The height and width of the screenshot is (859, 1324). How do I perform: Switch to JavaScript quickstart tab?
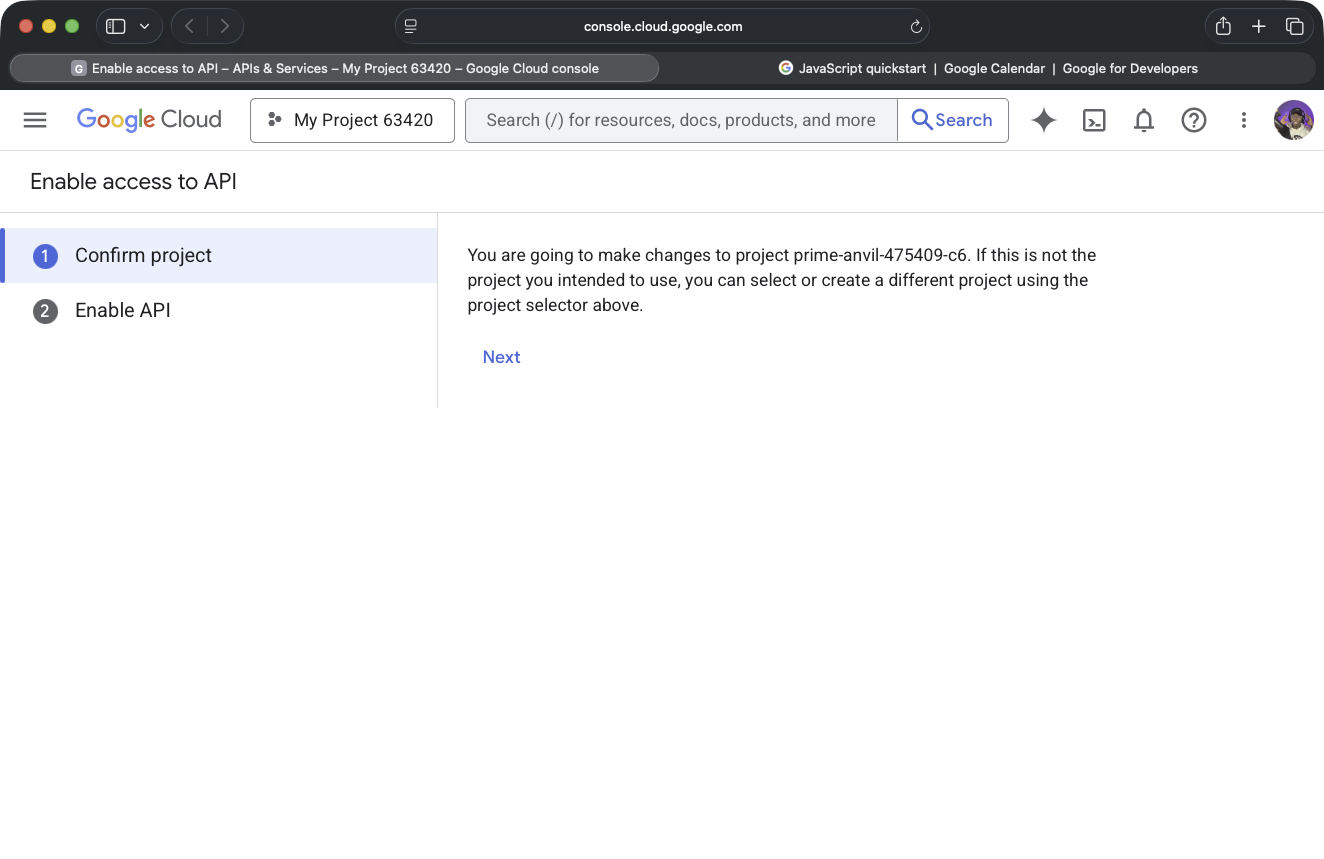(x=988, y=68)
